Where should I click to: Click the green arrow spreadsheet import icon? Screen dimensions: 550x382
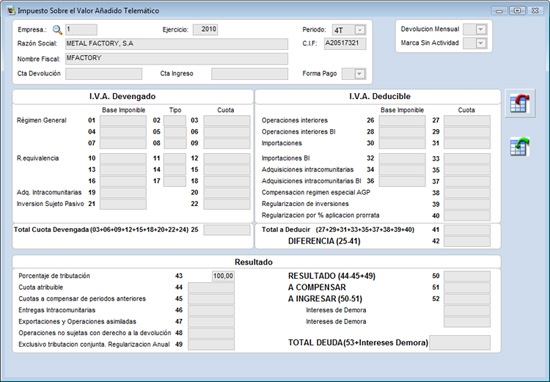click(x=520, y=147)
